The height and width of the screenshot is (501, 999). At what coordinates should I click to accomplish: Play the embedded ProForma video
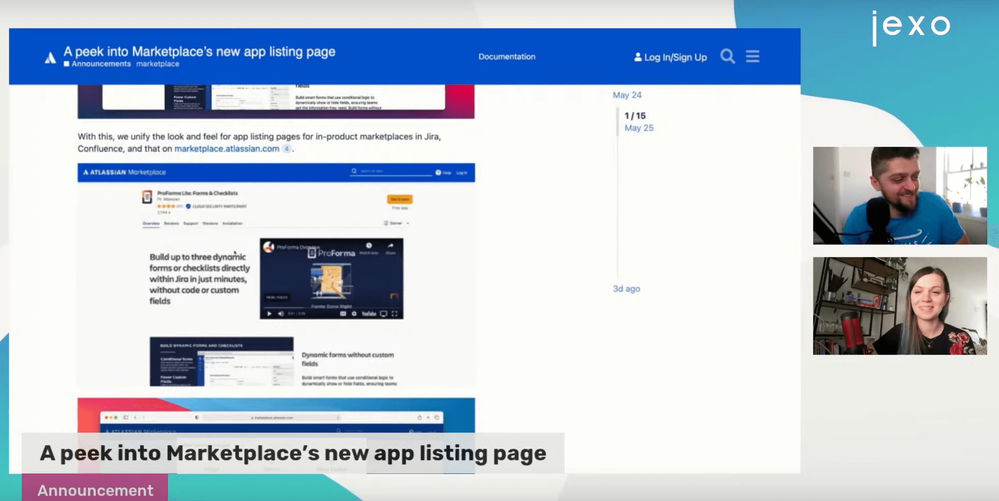pyautogui.click(x=269, y=314)
